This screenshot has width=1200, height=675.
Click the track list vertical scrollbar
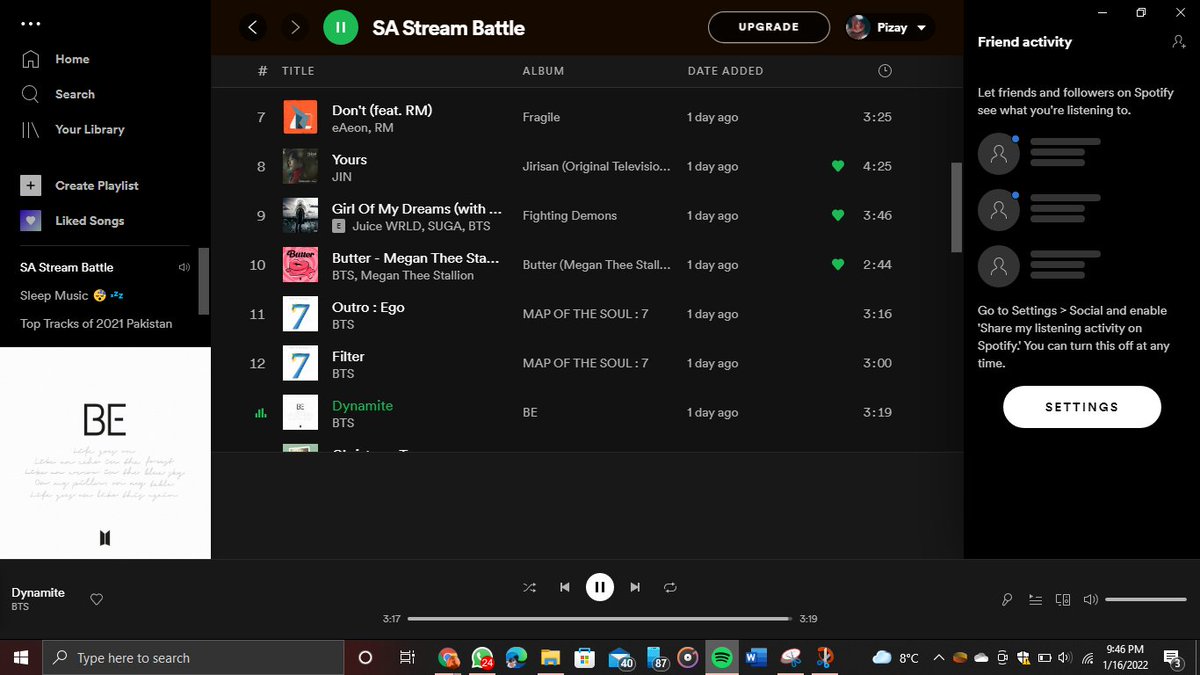tap(956, 207)
